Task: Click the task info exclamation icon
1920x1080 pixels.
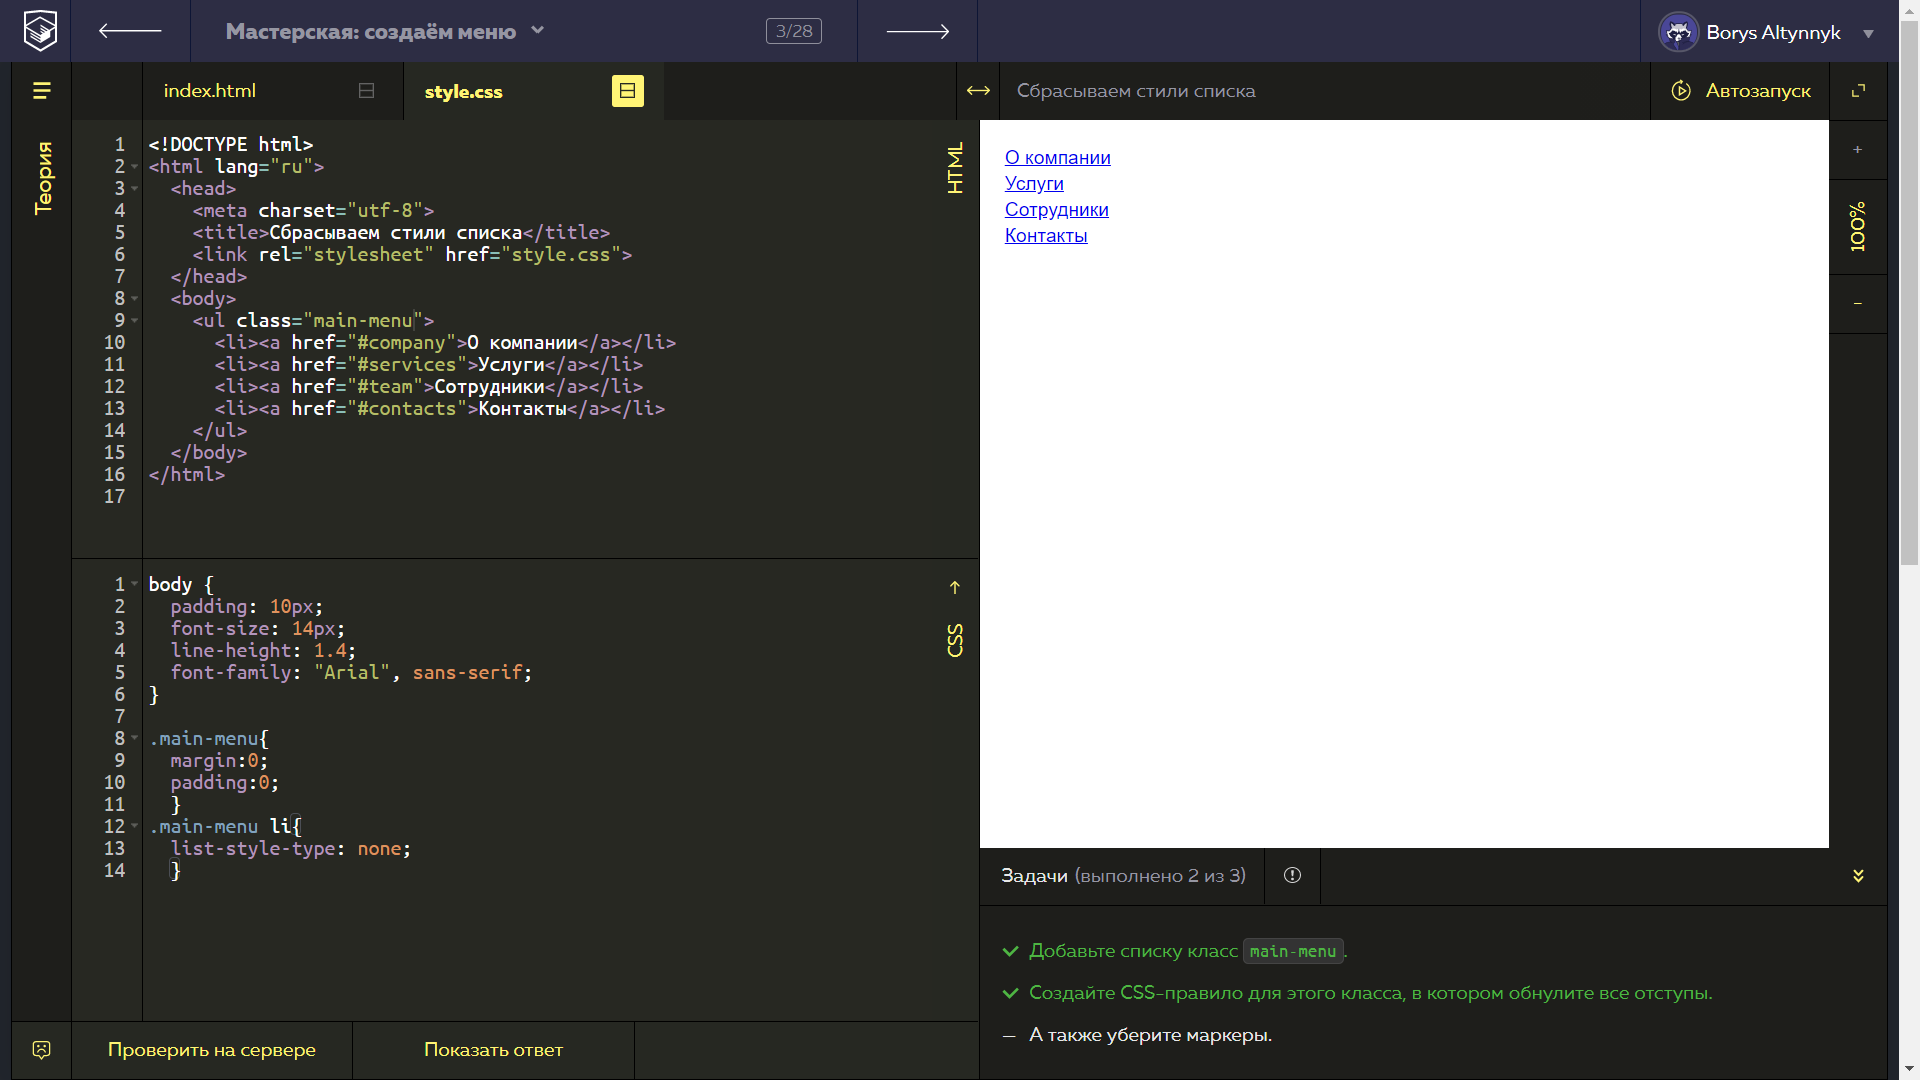Action: pyautogui.click(x=1292, y=876)
